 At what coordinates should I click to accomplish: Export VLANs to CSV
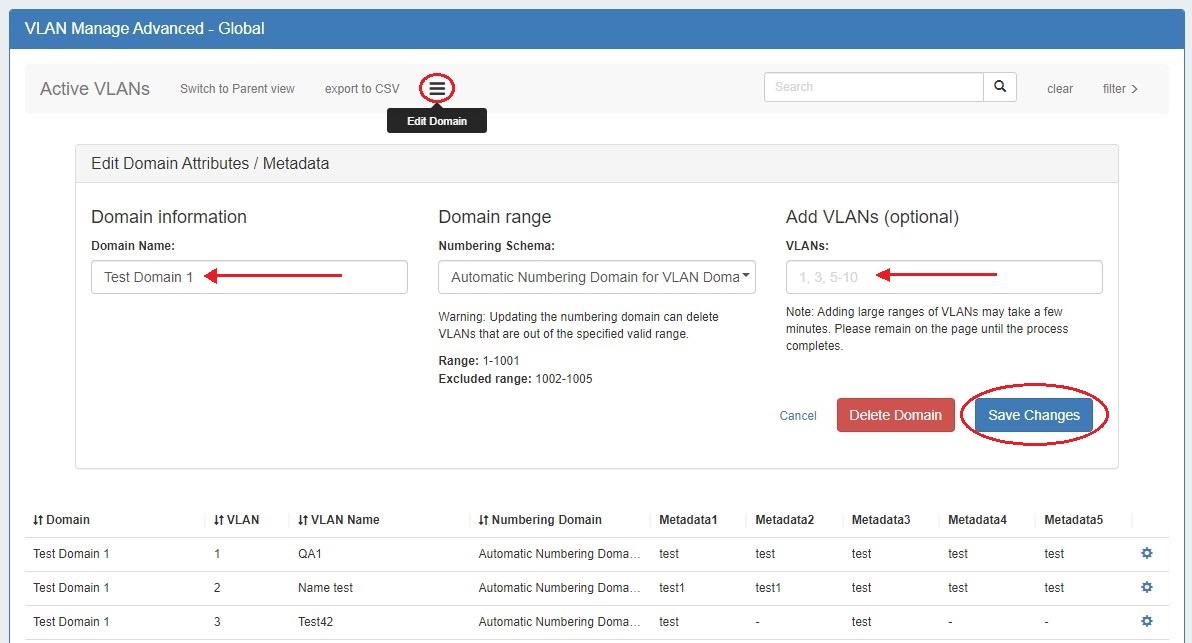click(x=361, y=89)
